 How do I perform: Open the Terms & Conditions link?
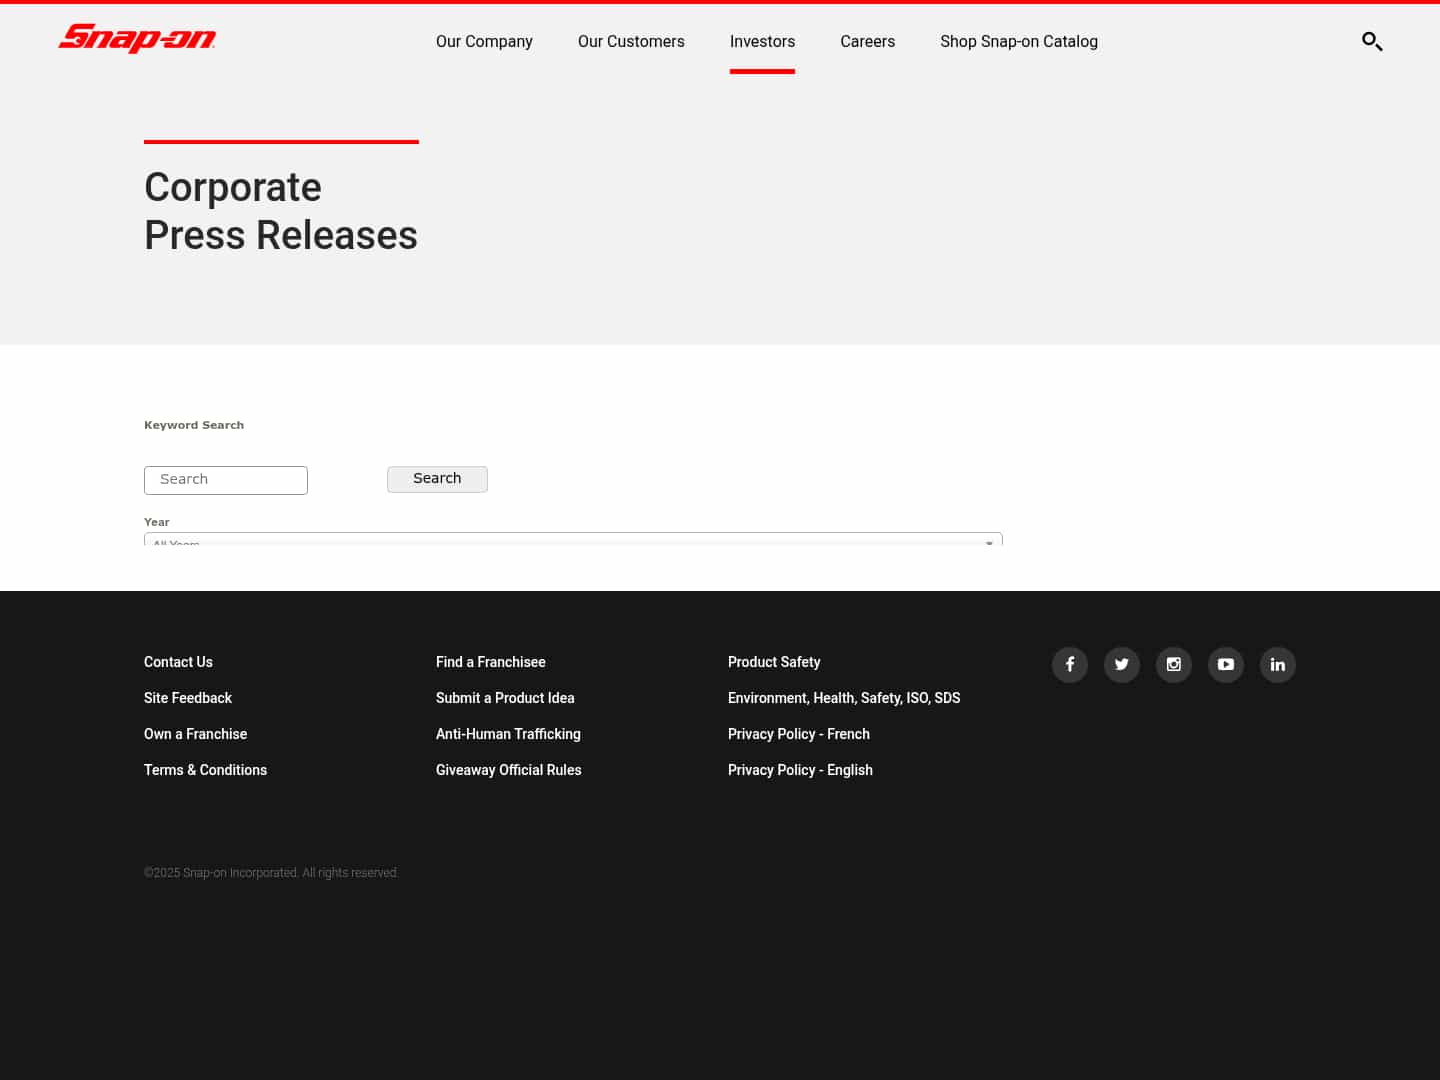(205, 770)
